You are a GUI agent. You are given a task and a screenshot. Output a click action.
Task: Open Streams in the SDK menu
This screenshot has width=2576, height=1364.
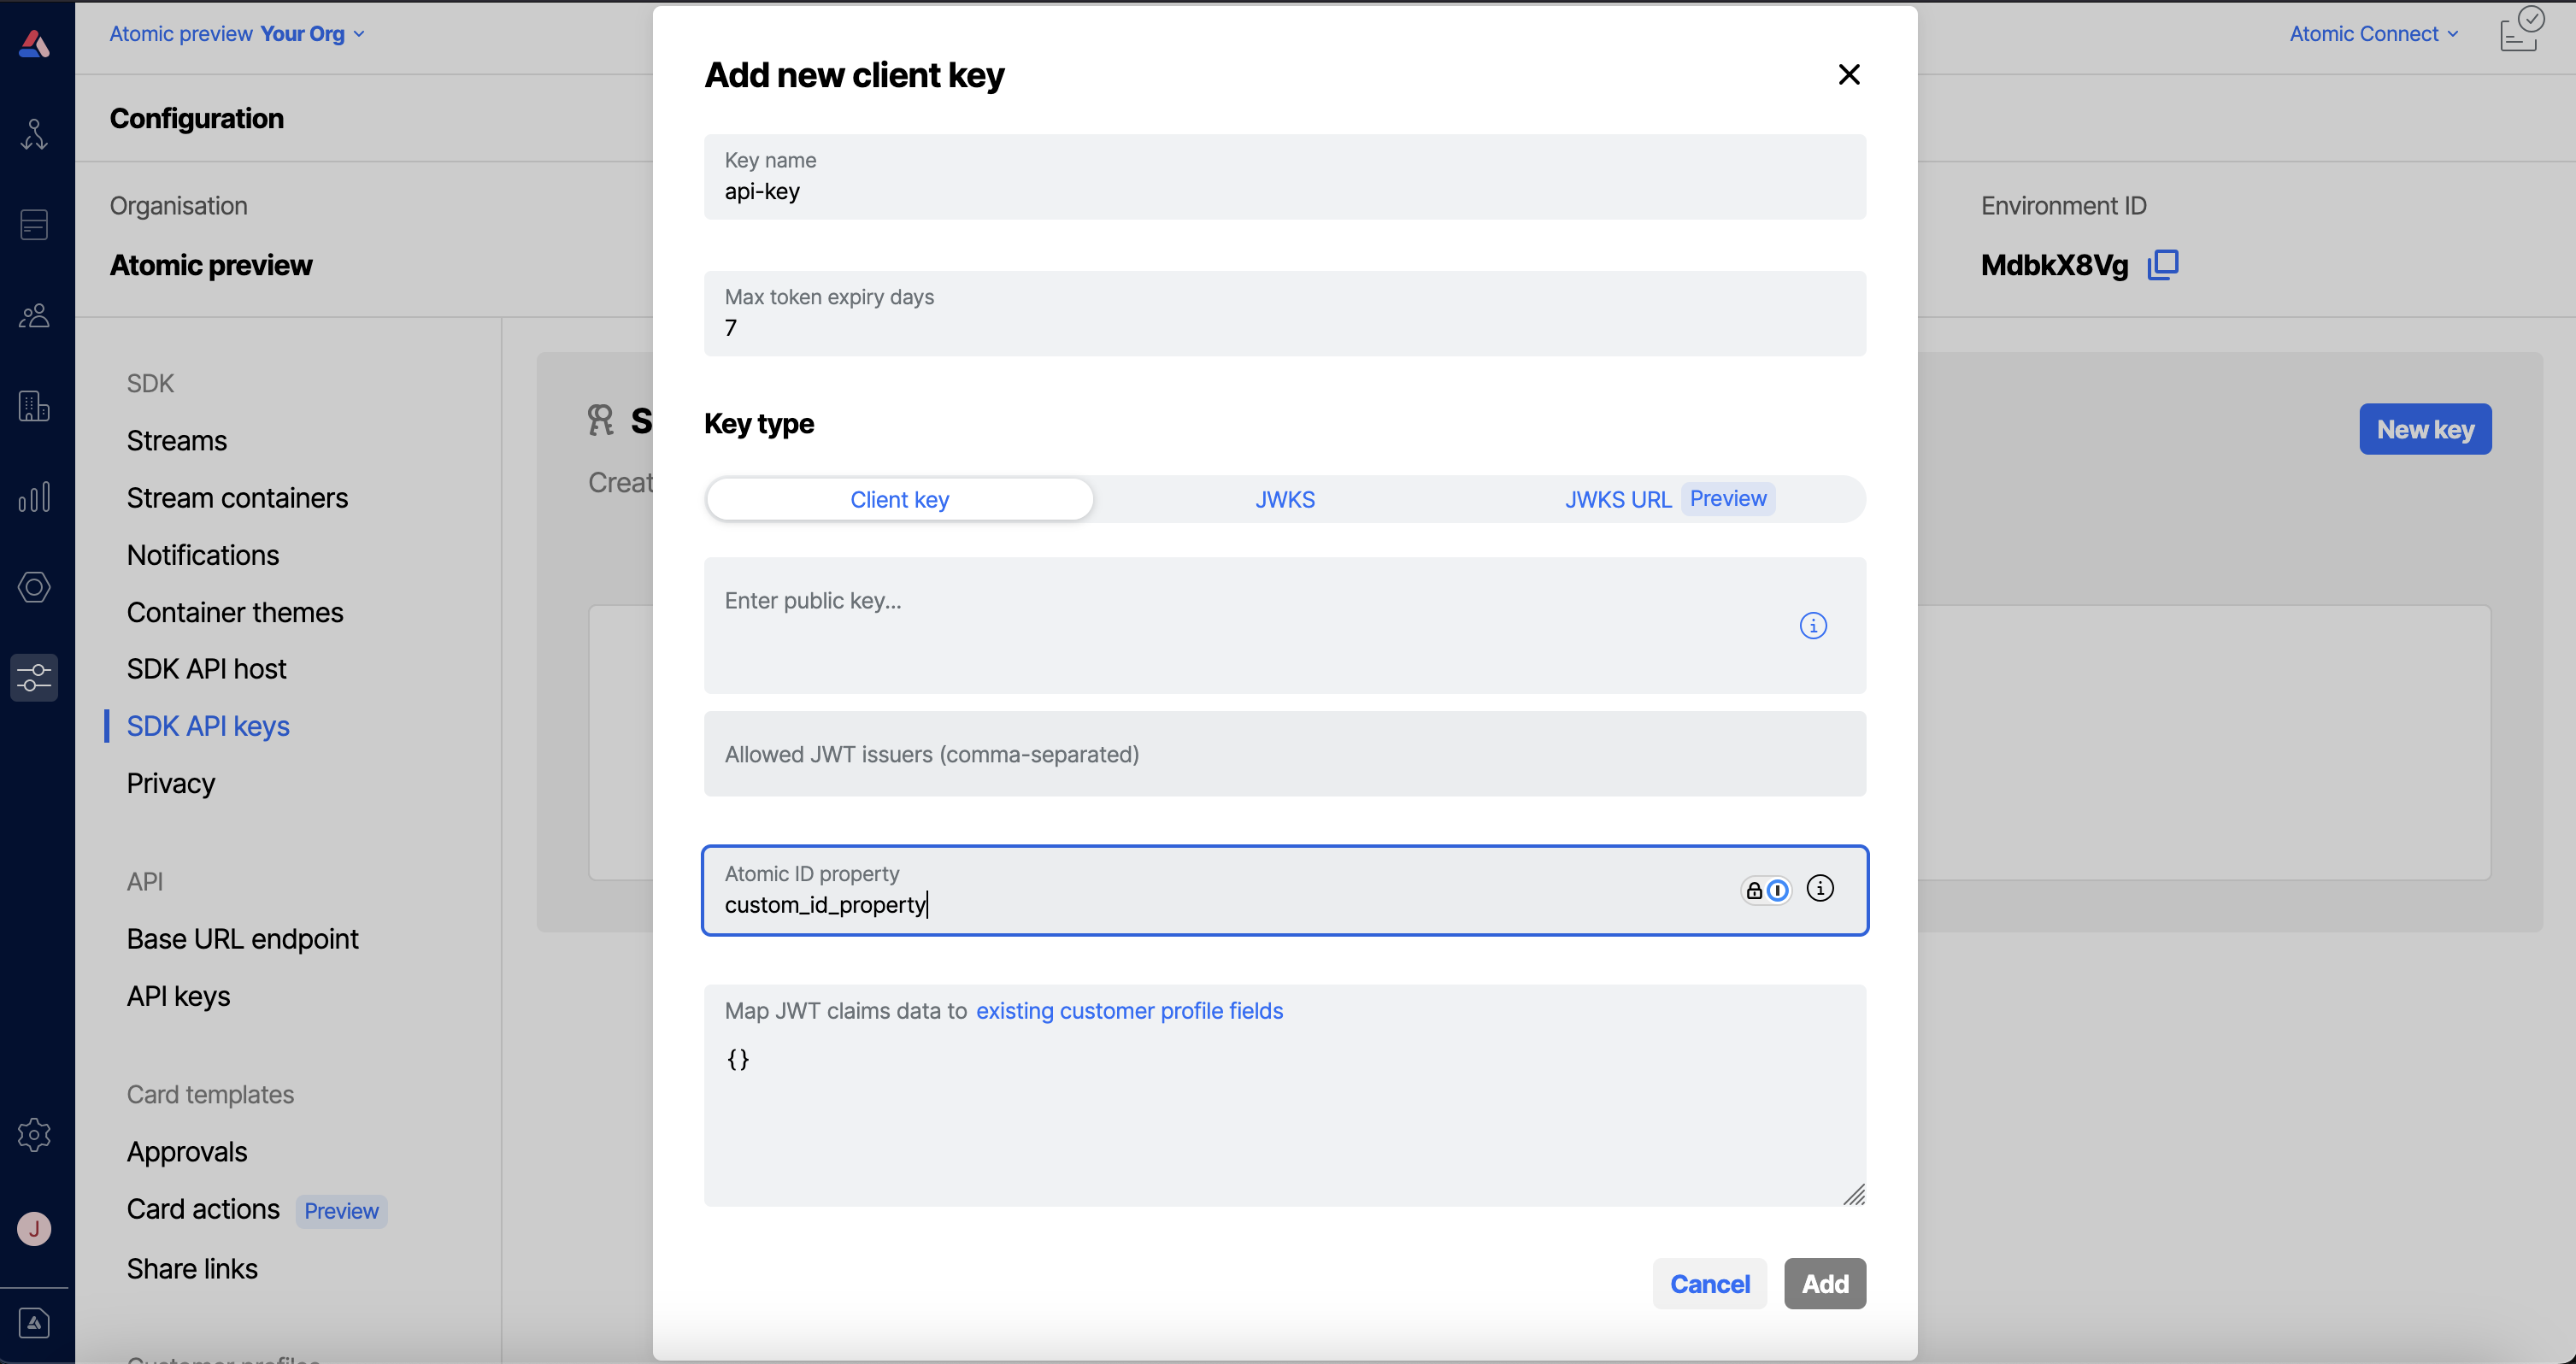click(x=177, y=441)
